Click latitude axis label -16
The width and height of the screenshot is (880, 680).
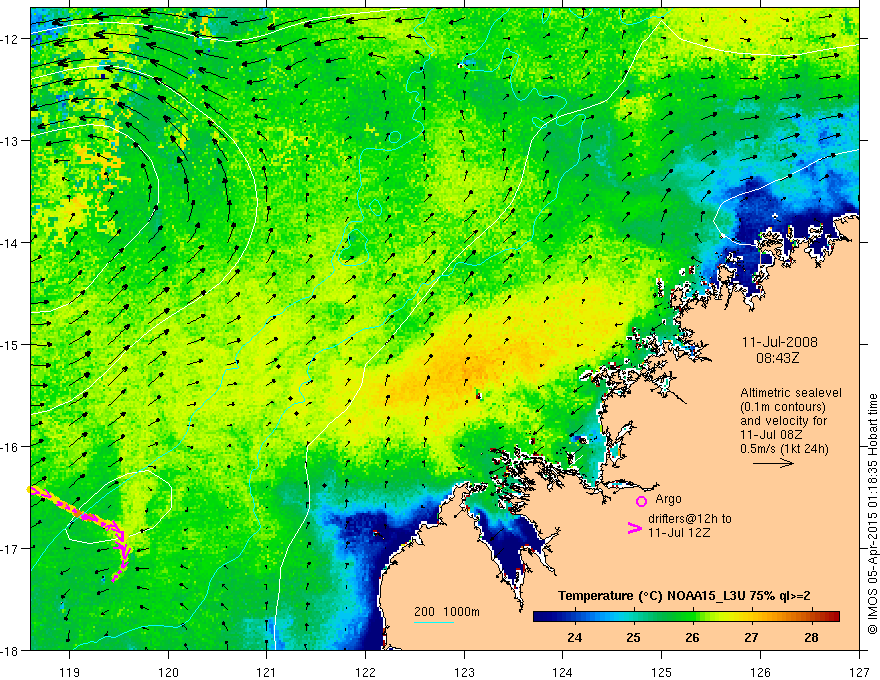tap(10, 447)
